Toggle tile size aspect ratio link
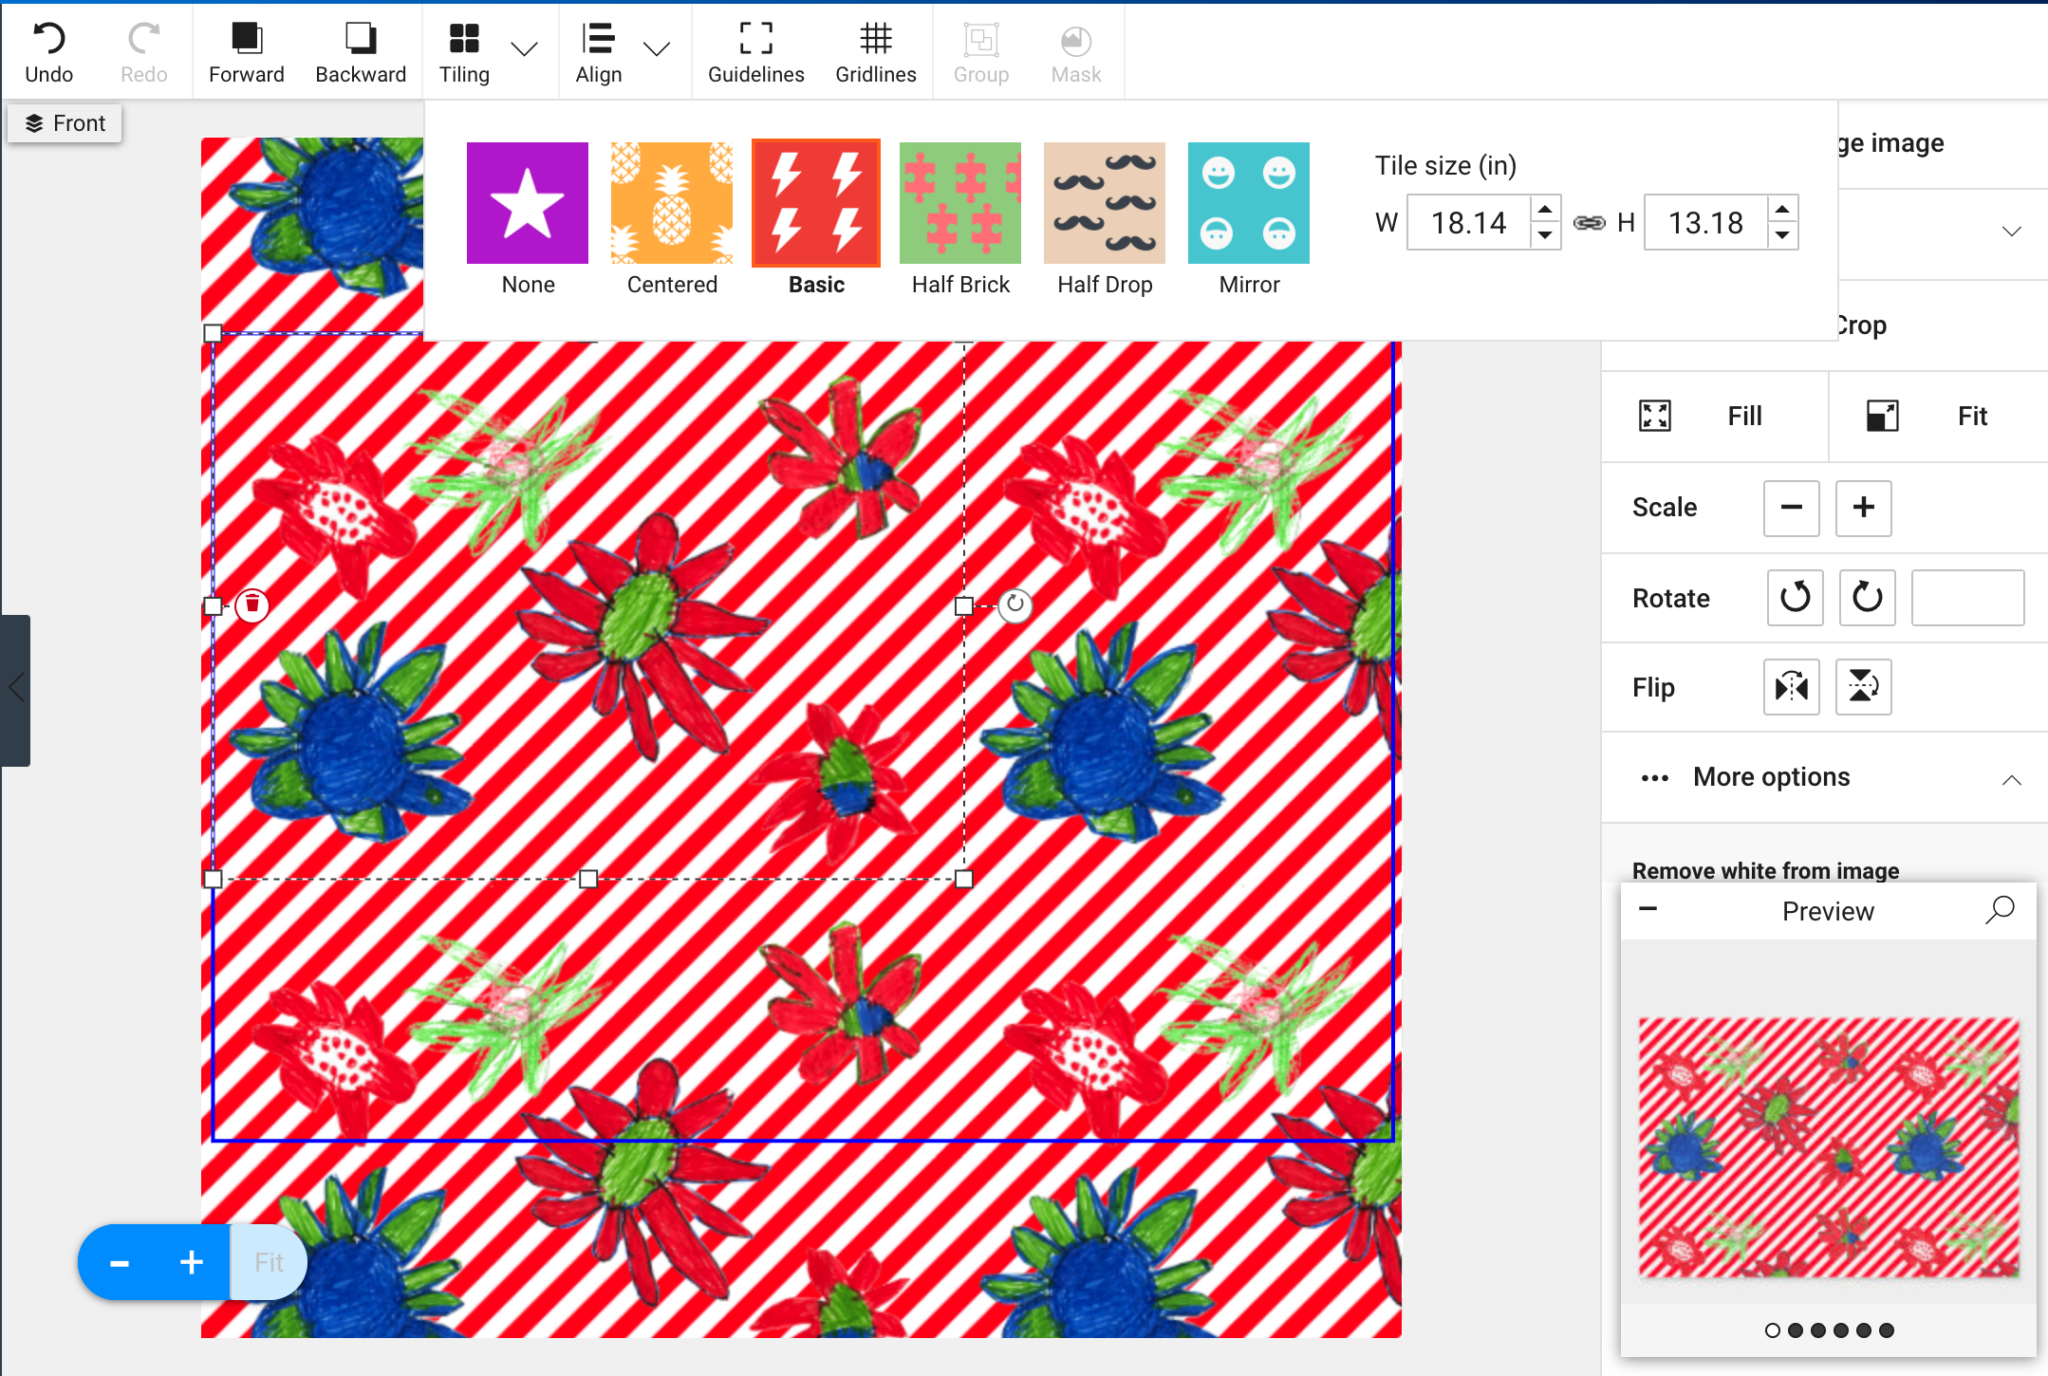The width and height of the screenshot is (2048, 1376). [x=1588, y=222]
